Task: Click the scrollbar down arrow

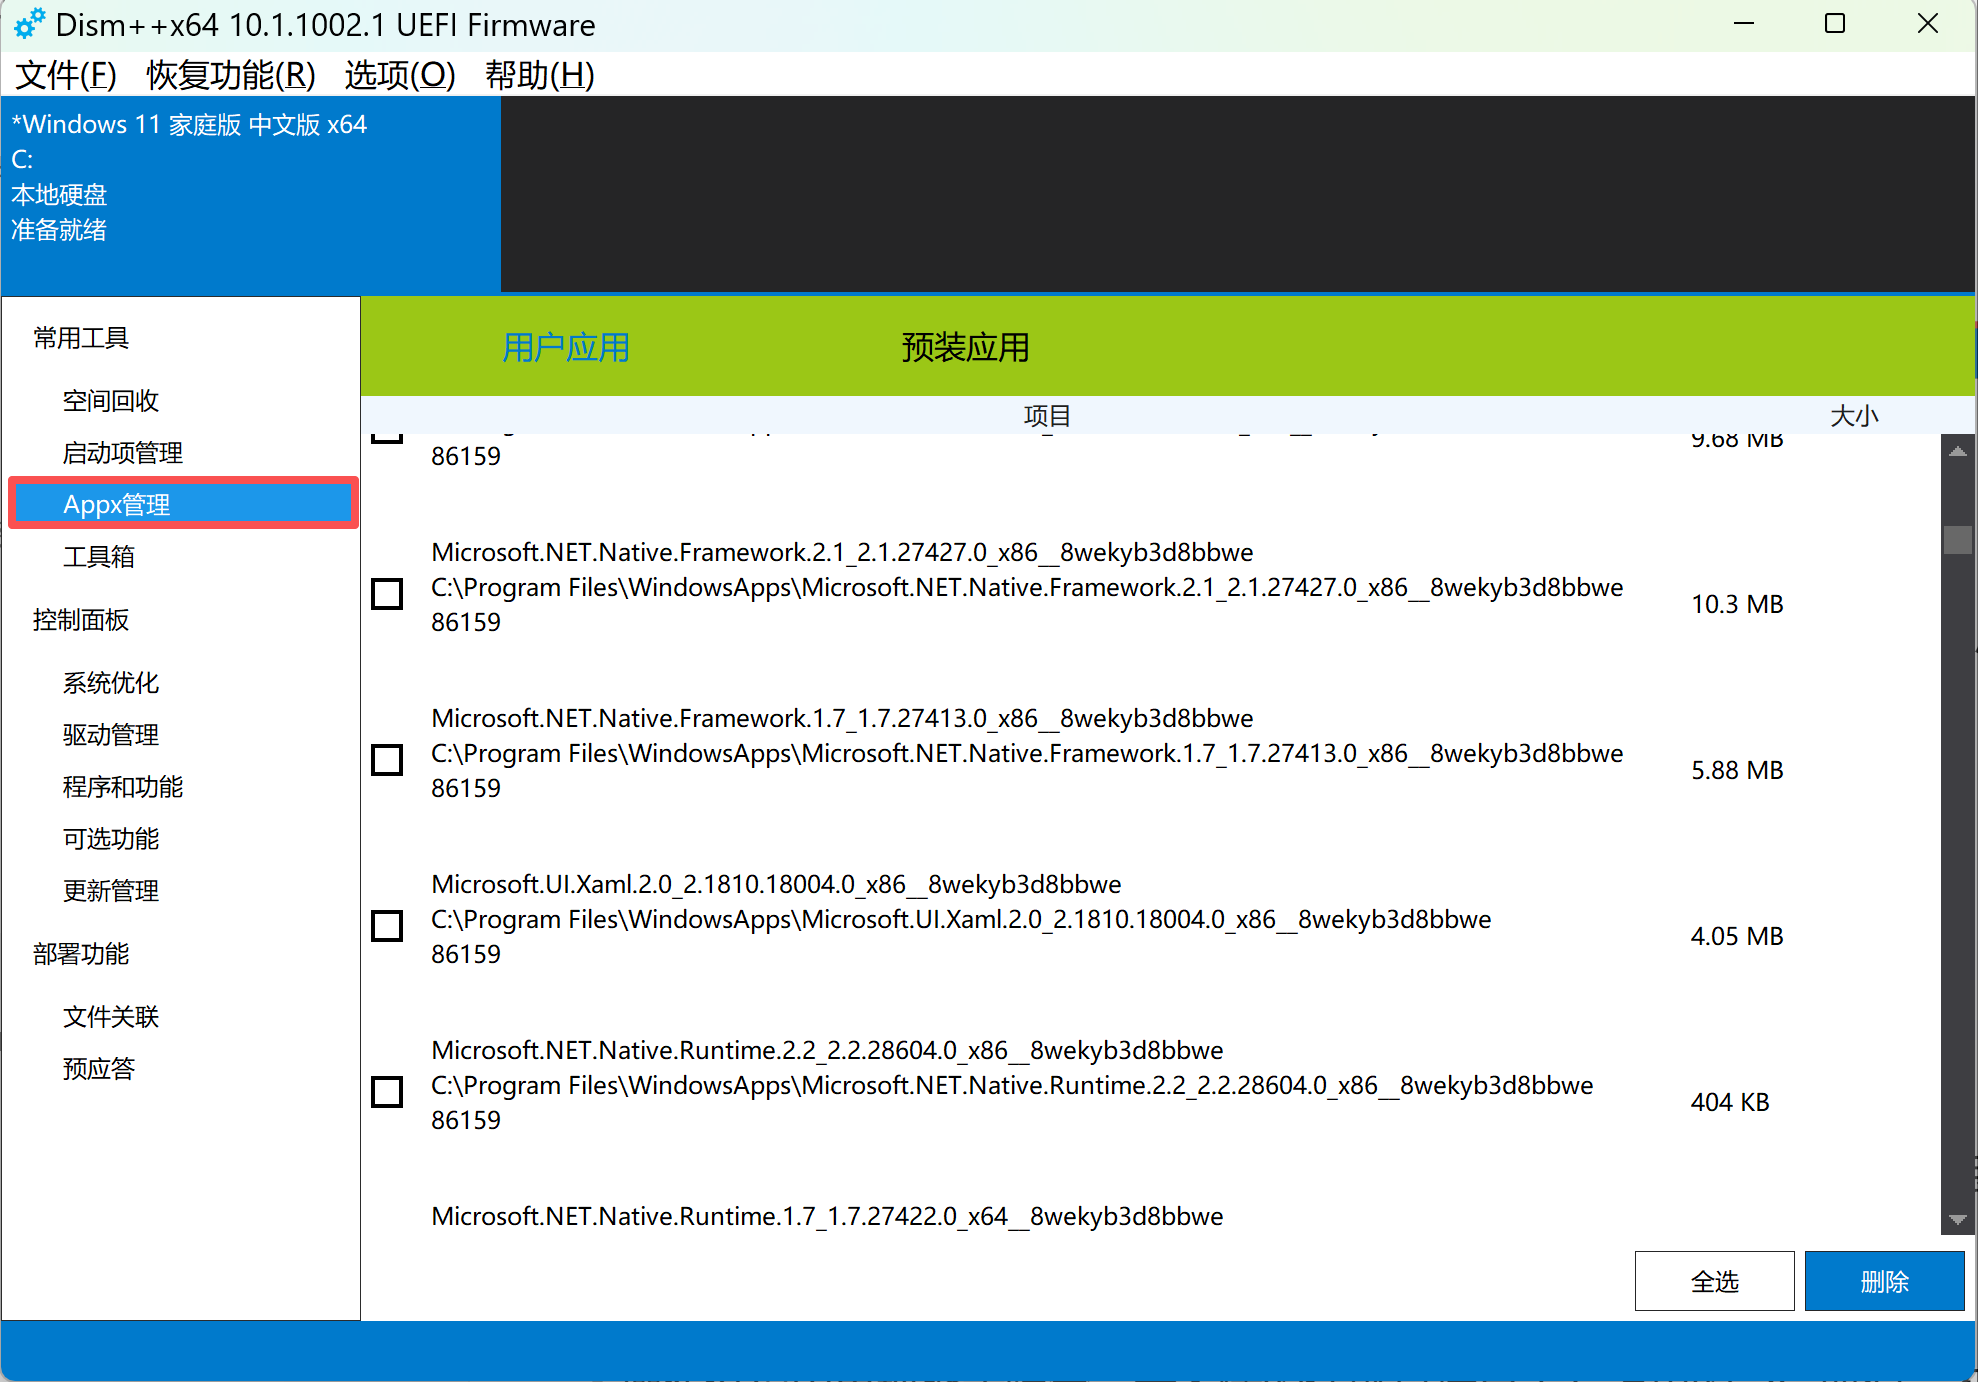Action: click(1958, 1219)
